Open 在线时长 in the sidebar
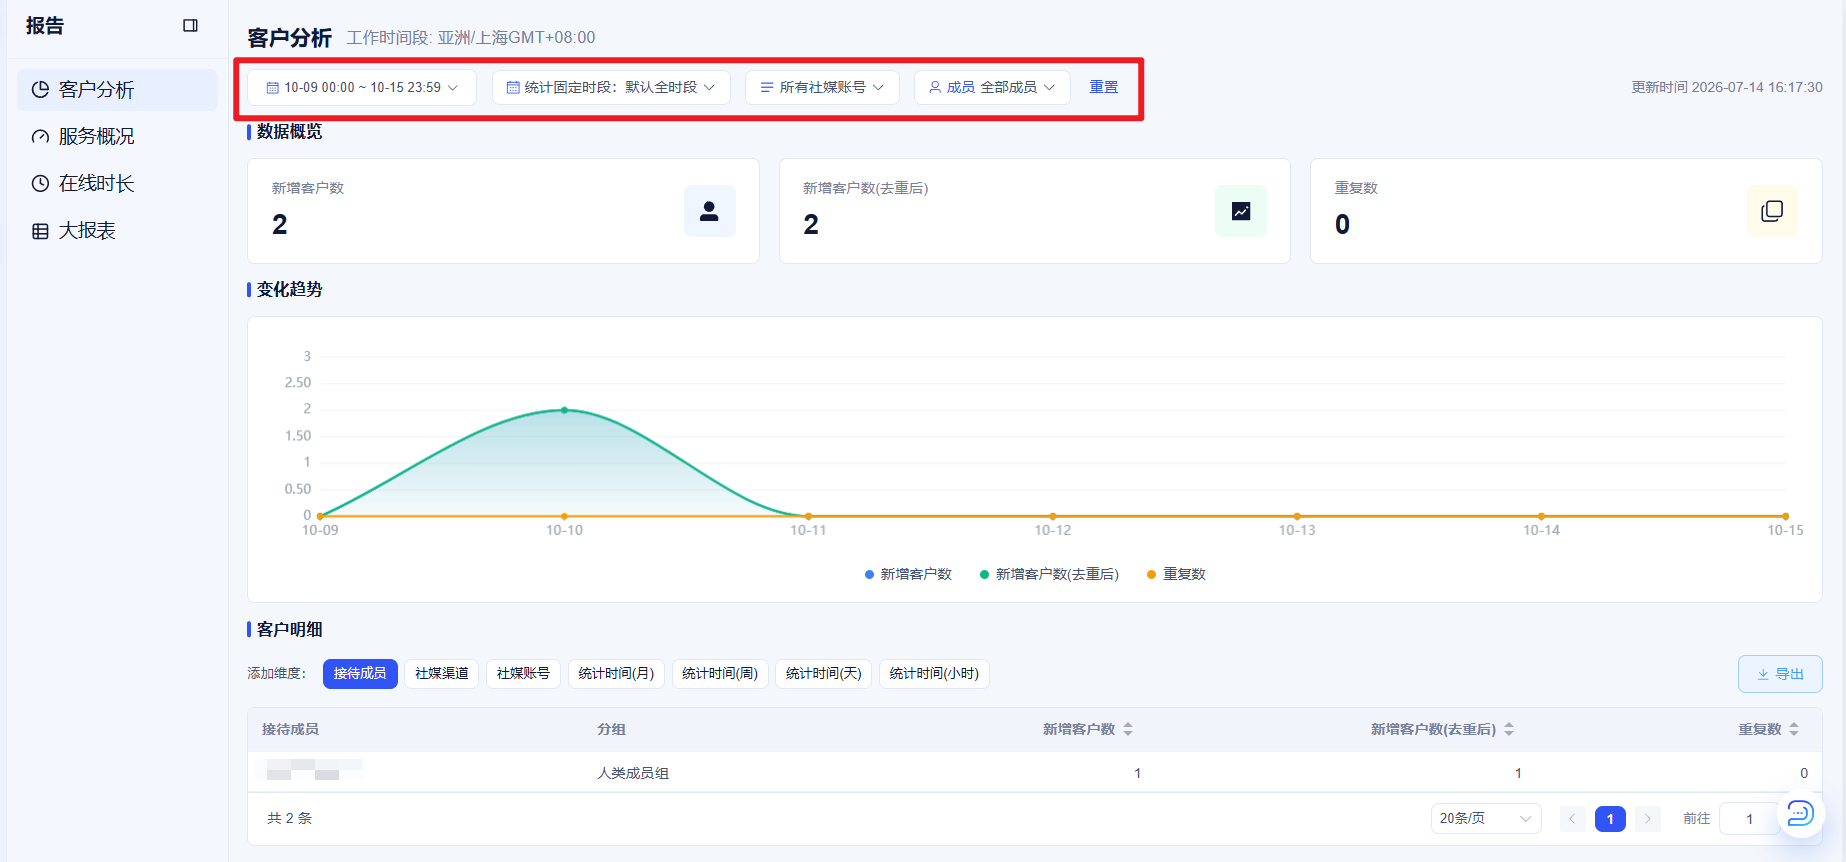 pyautogui.click(x=117, y=184)
